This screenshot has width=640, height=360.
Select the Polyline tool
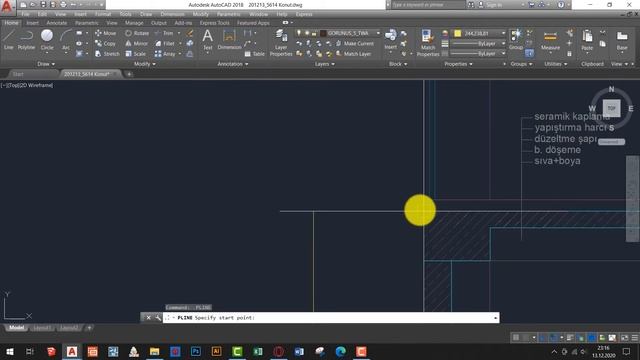pyautogui.click(x=26, y=40)
